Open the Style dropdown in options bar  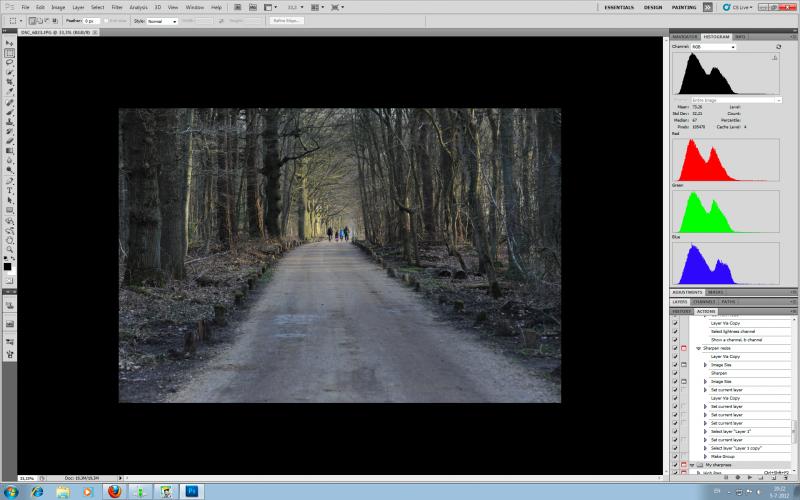coord(162,21)
